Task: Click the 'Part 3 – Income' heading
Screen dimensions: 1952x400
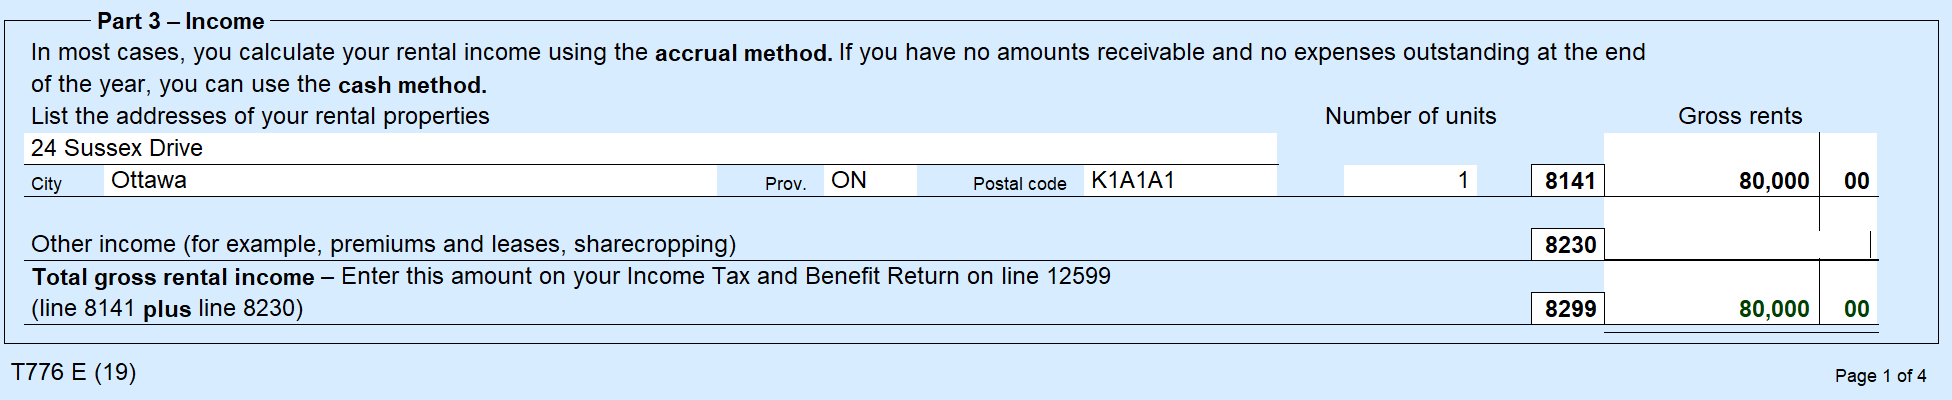Action: [181, 21]
